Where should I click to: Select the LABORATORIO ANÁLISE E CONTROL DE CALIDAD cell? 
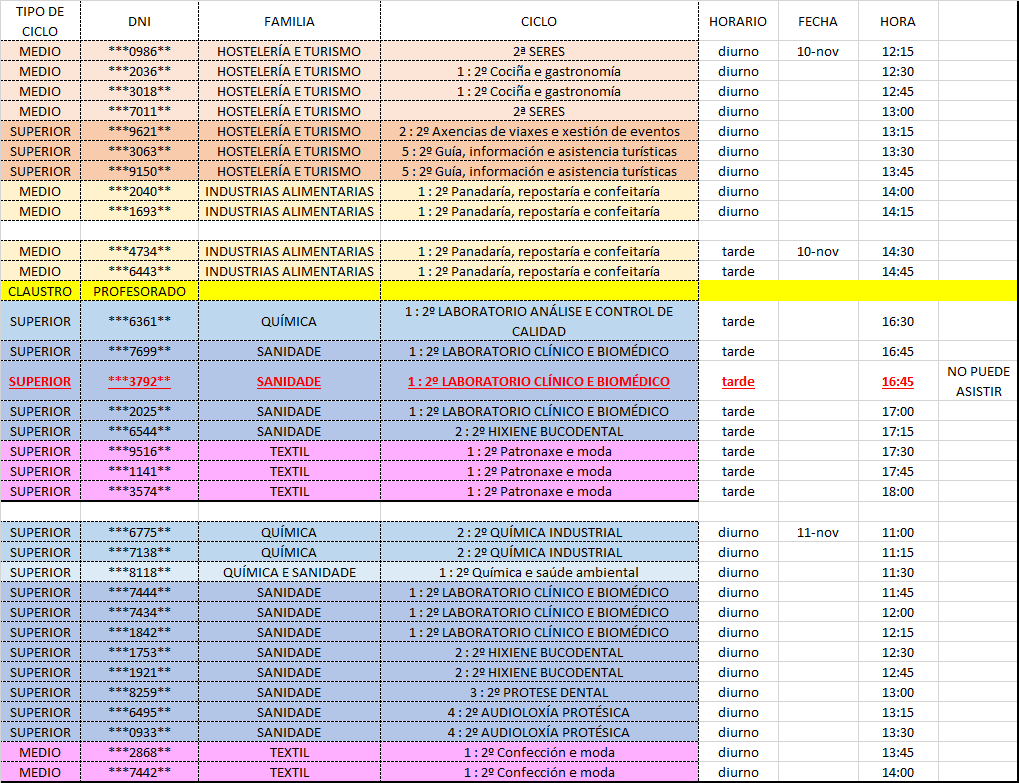coord(539,321)
